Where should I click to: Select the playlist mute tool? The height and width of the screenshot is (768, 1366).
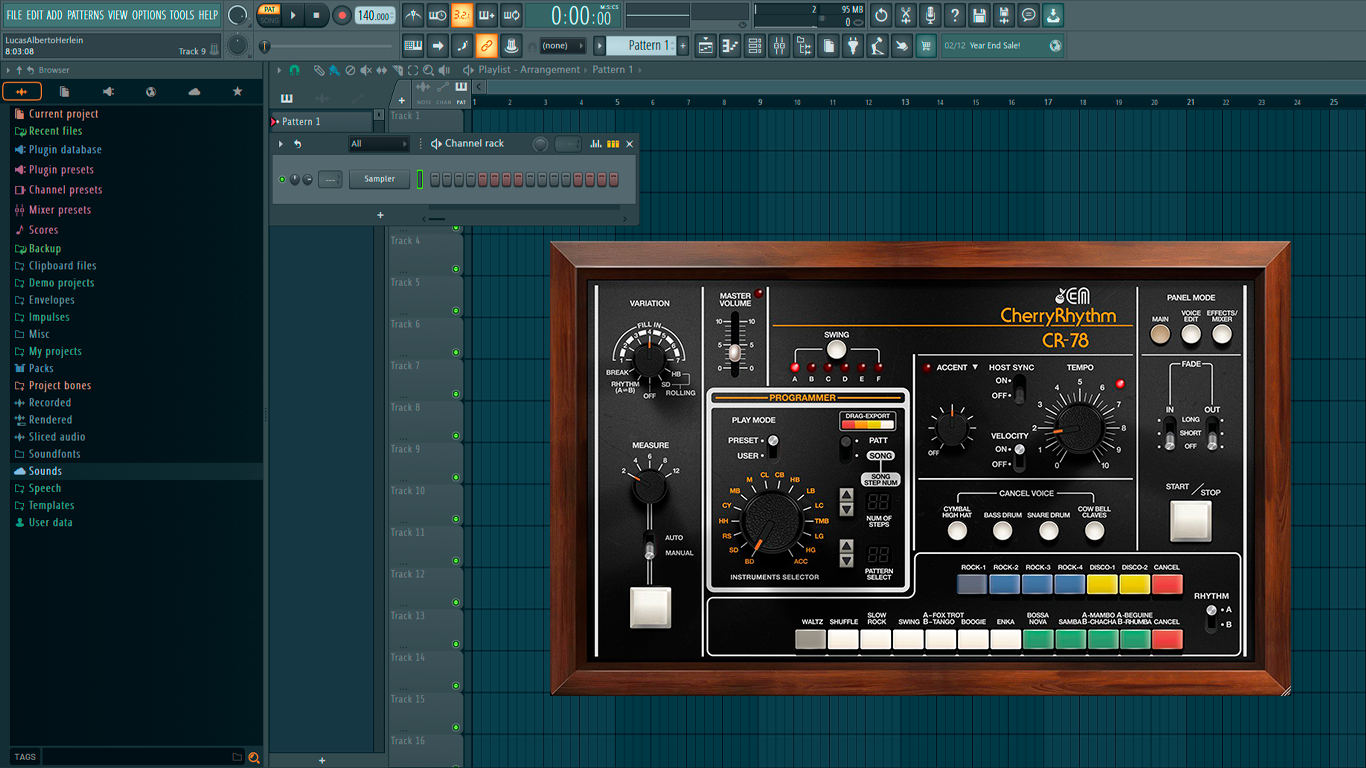(x=366, y=70)
